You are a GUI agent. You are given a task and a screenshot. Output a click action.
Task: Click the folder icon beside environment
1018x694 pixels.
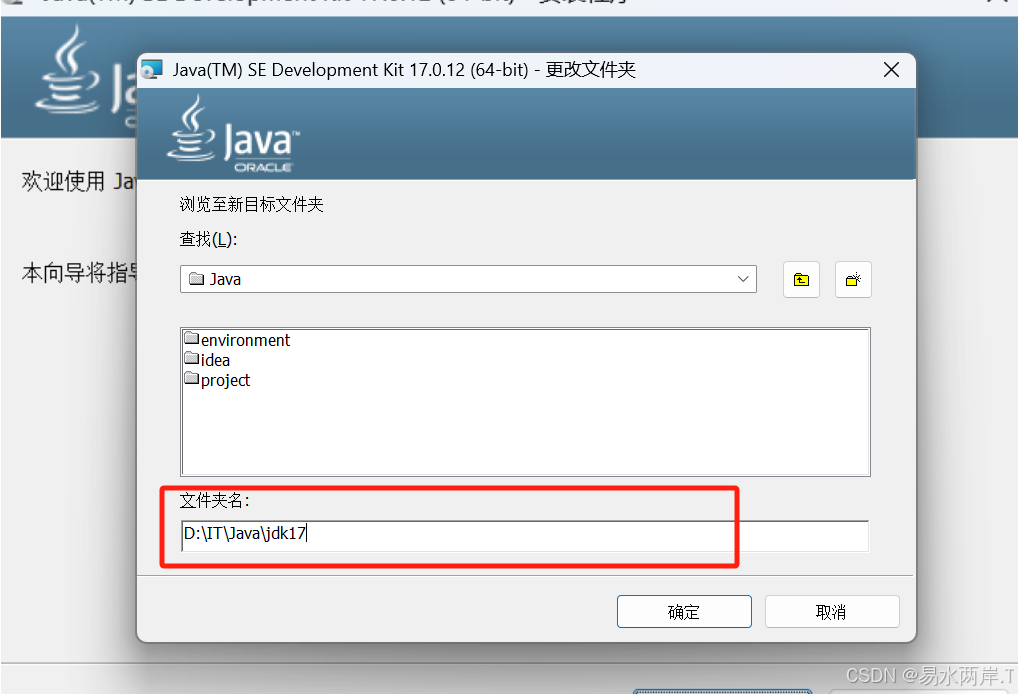[x=192, y=338]
